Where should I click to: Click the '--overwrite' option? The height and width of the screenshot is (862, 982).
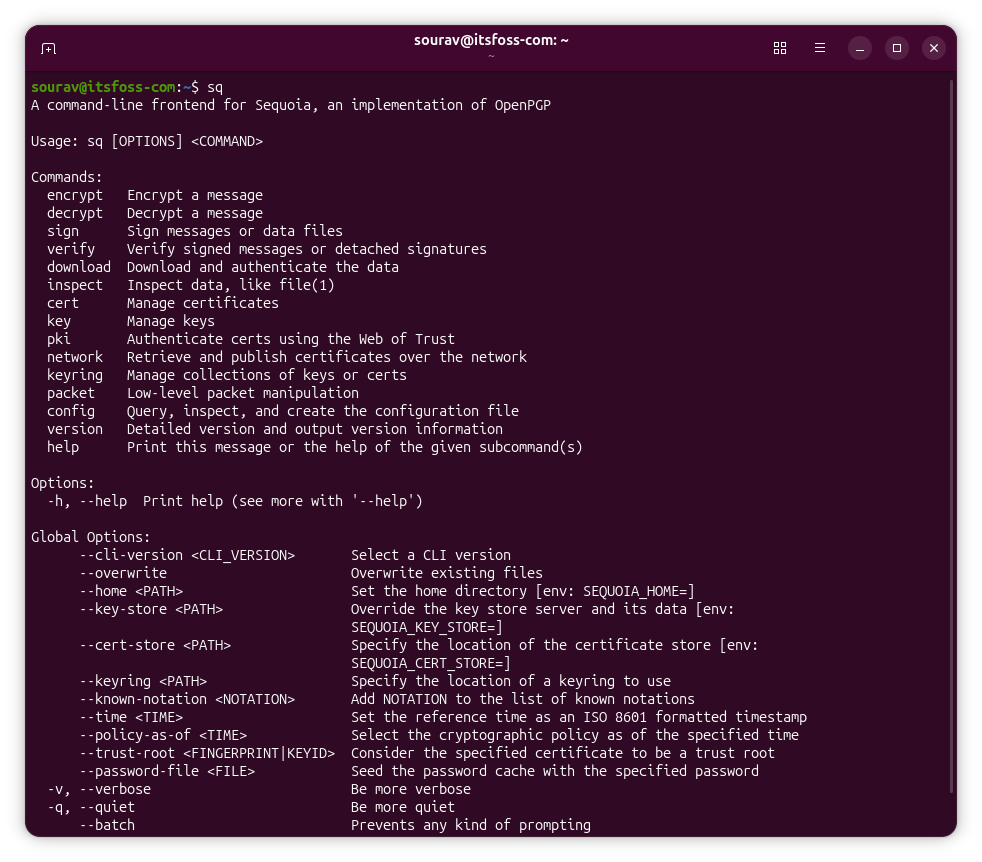(123, 573)
